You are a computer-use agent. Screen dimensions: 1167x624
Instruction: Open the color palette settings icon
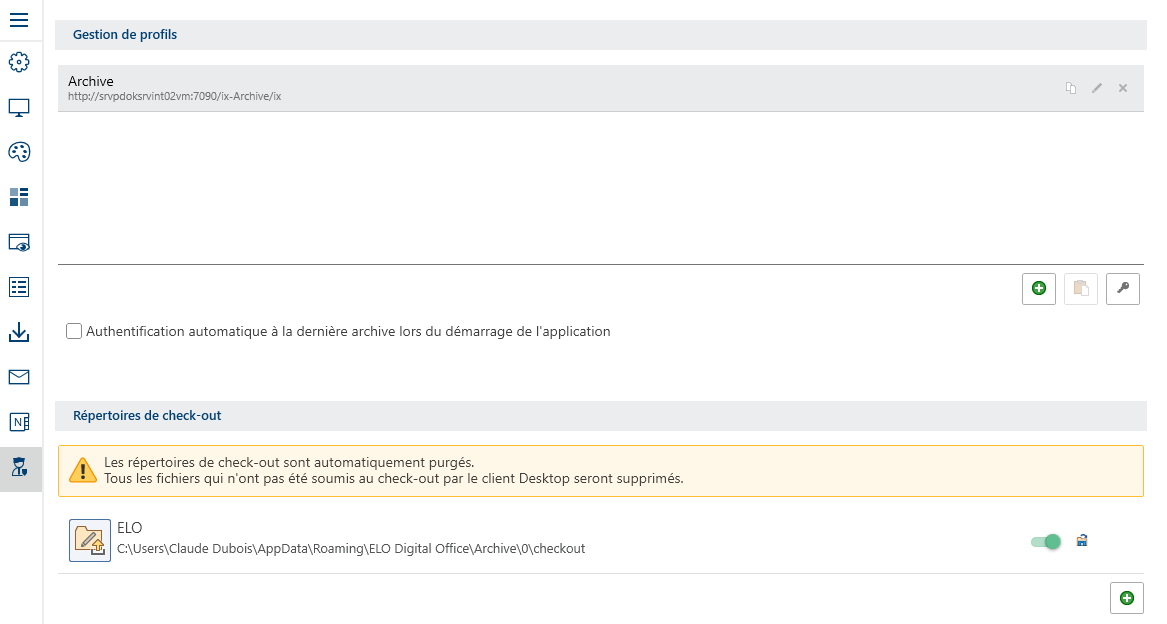click(19, 152)
